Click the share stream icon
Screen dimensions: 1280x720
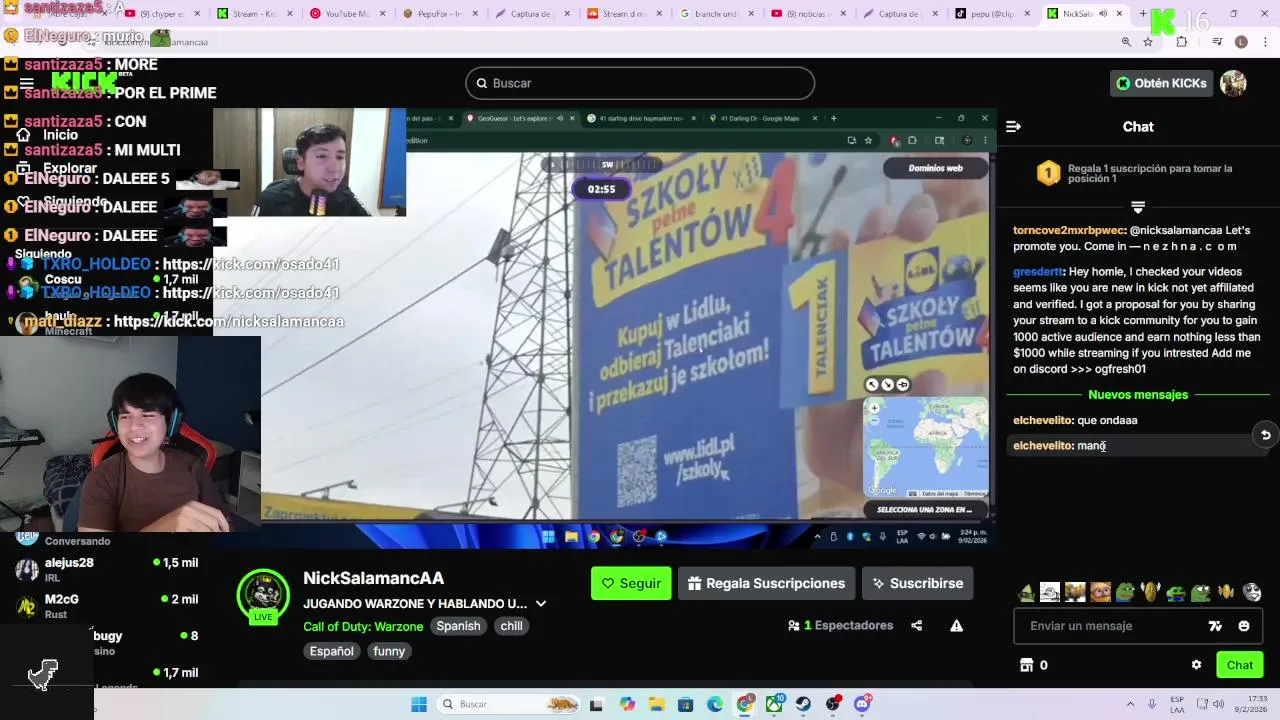(916, 626)
